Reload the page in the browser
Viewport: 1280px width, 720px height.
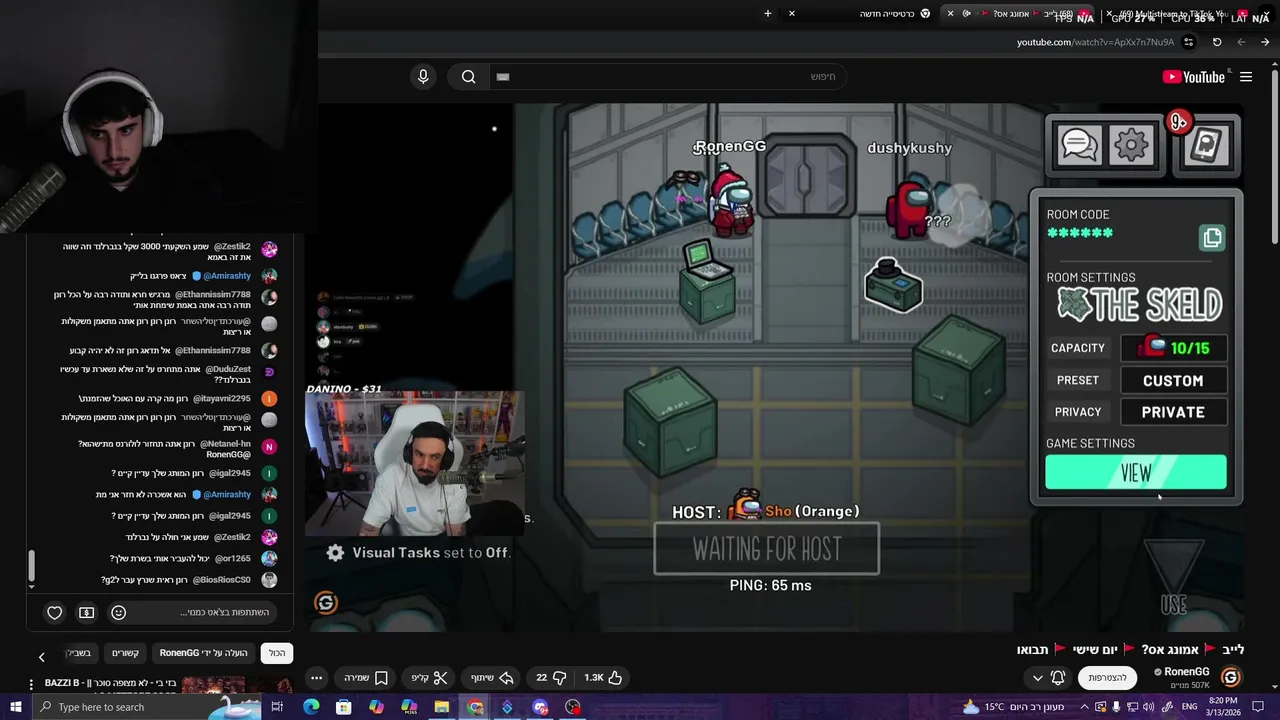click(1217, 42)
